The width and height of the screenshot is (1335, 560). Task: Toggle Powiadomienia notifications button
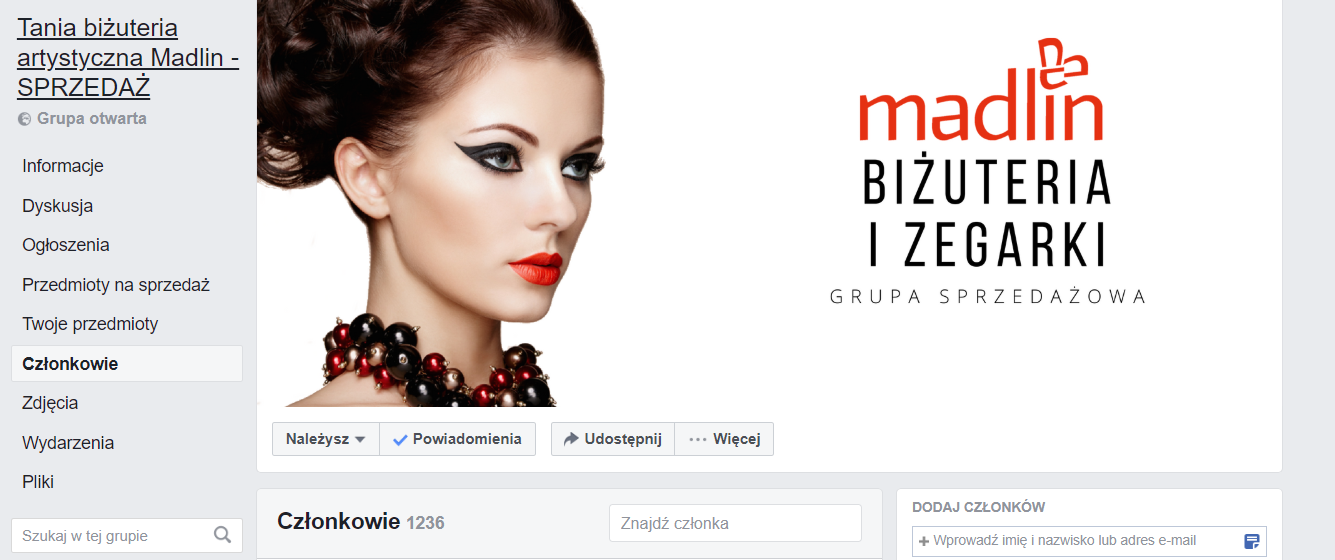click(x=457, y=439)
